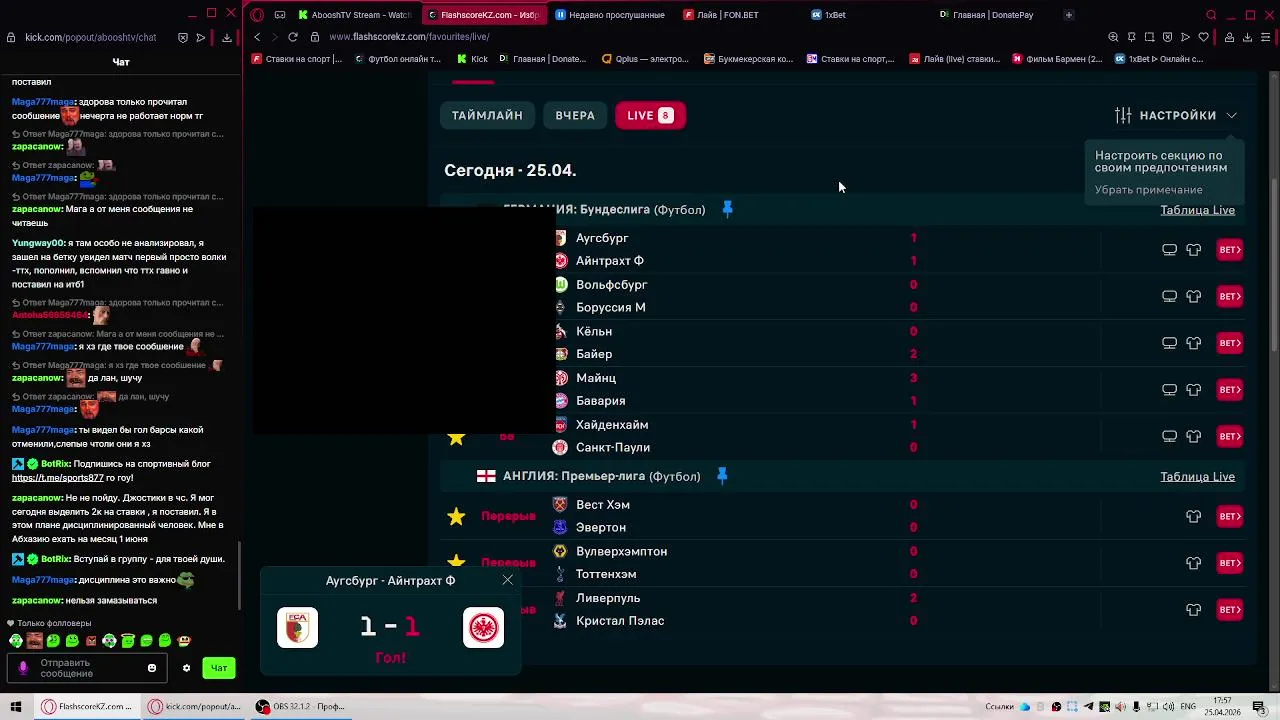Open BET link for Liverpool match
This screenshot has height=720, width=1280.
1230,610
